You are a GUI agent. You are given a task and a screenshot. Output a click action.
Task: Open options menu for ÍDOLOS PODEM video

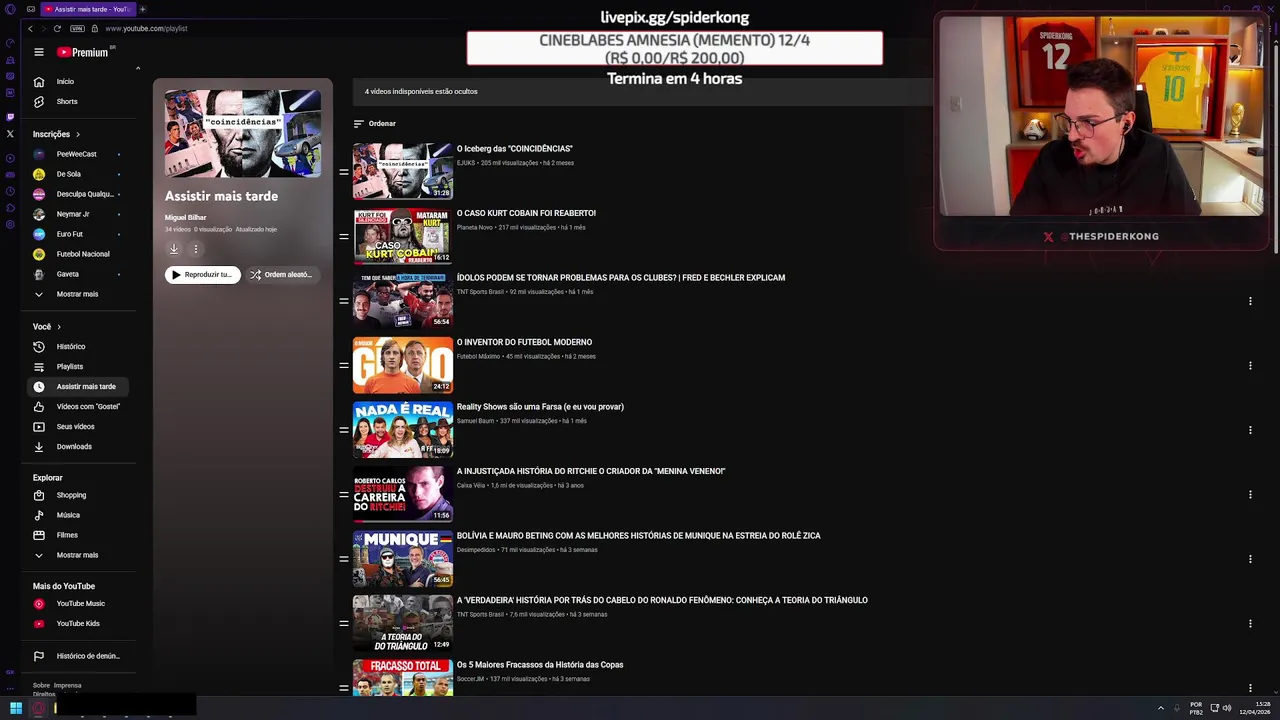tap(1250, 301)
